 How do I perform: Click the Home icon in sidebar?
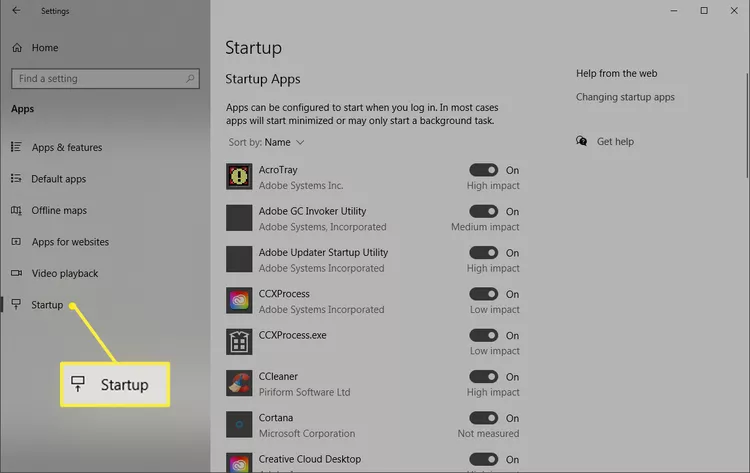tap(17, 47)
